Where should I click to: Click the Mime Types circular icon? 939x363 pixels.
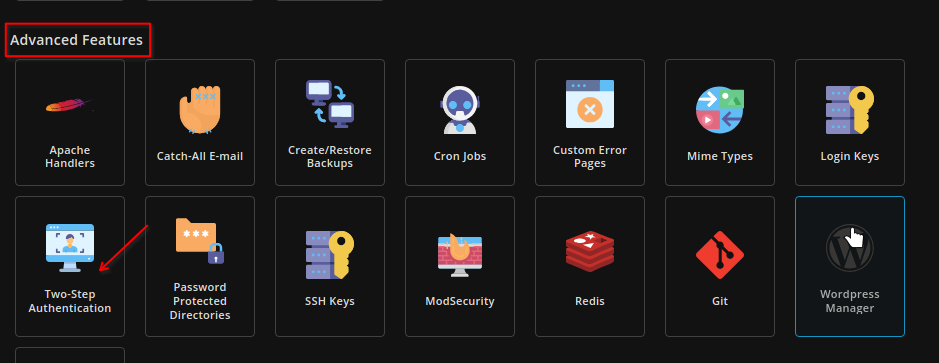(x=720, y=110)
